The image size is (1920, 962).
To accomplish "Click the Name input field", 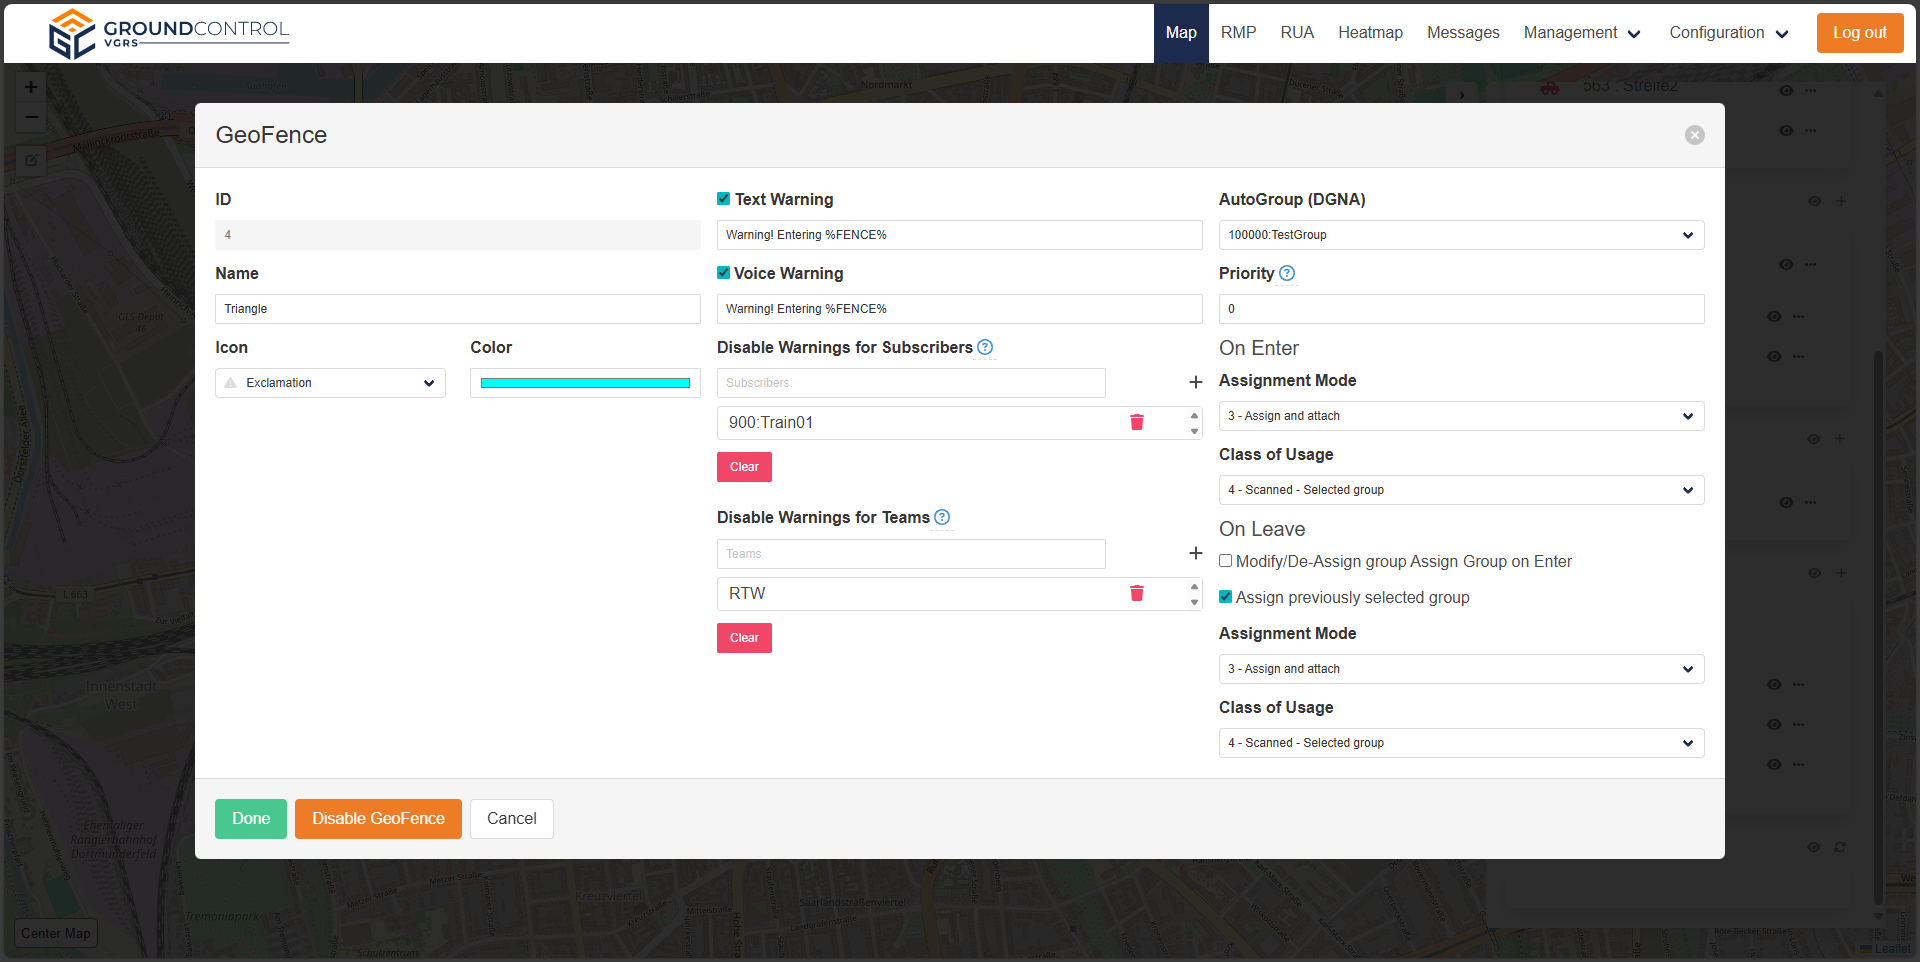I will pos(457,309).
